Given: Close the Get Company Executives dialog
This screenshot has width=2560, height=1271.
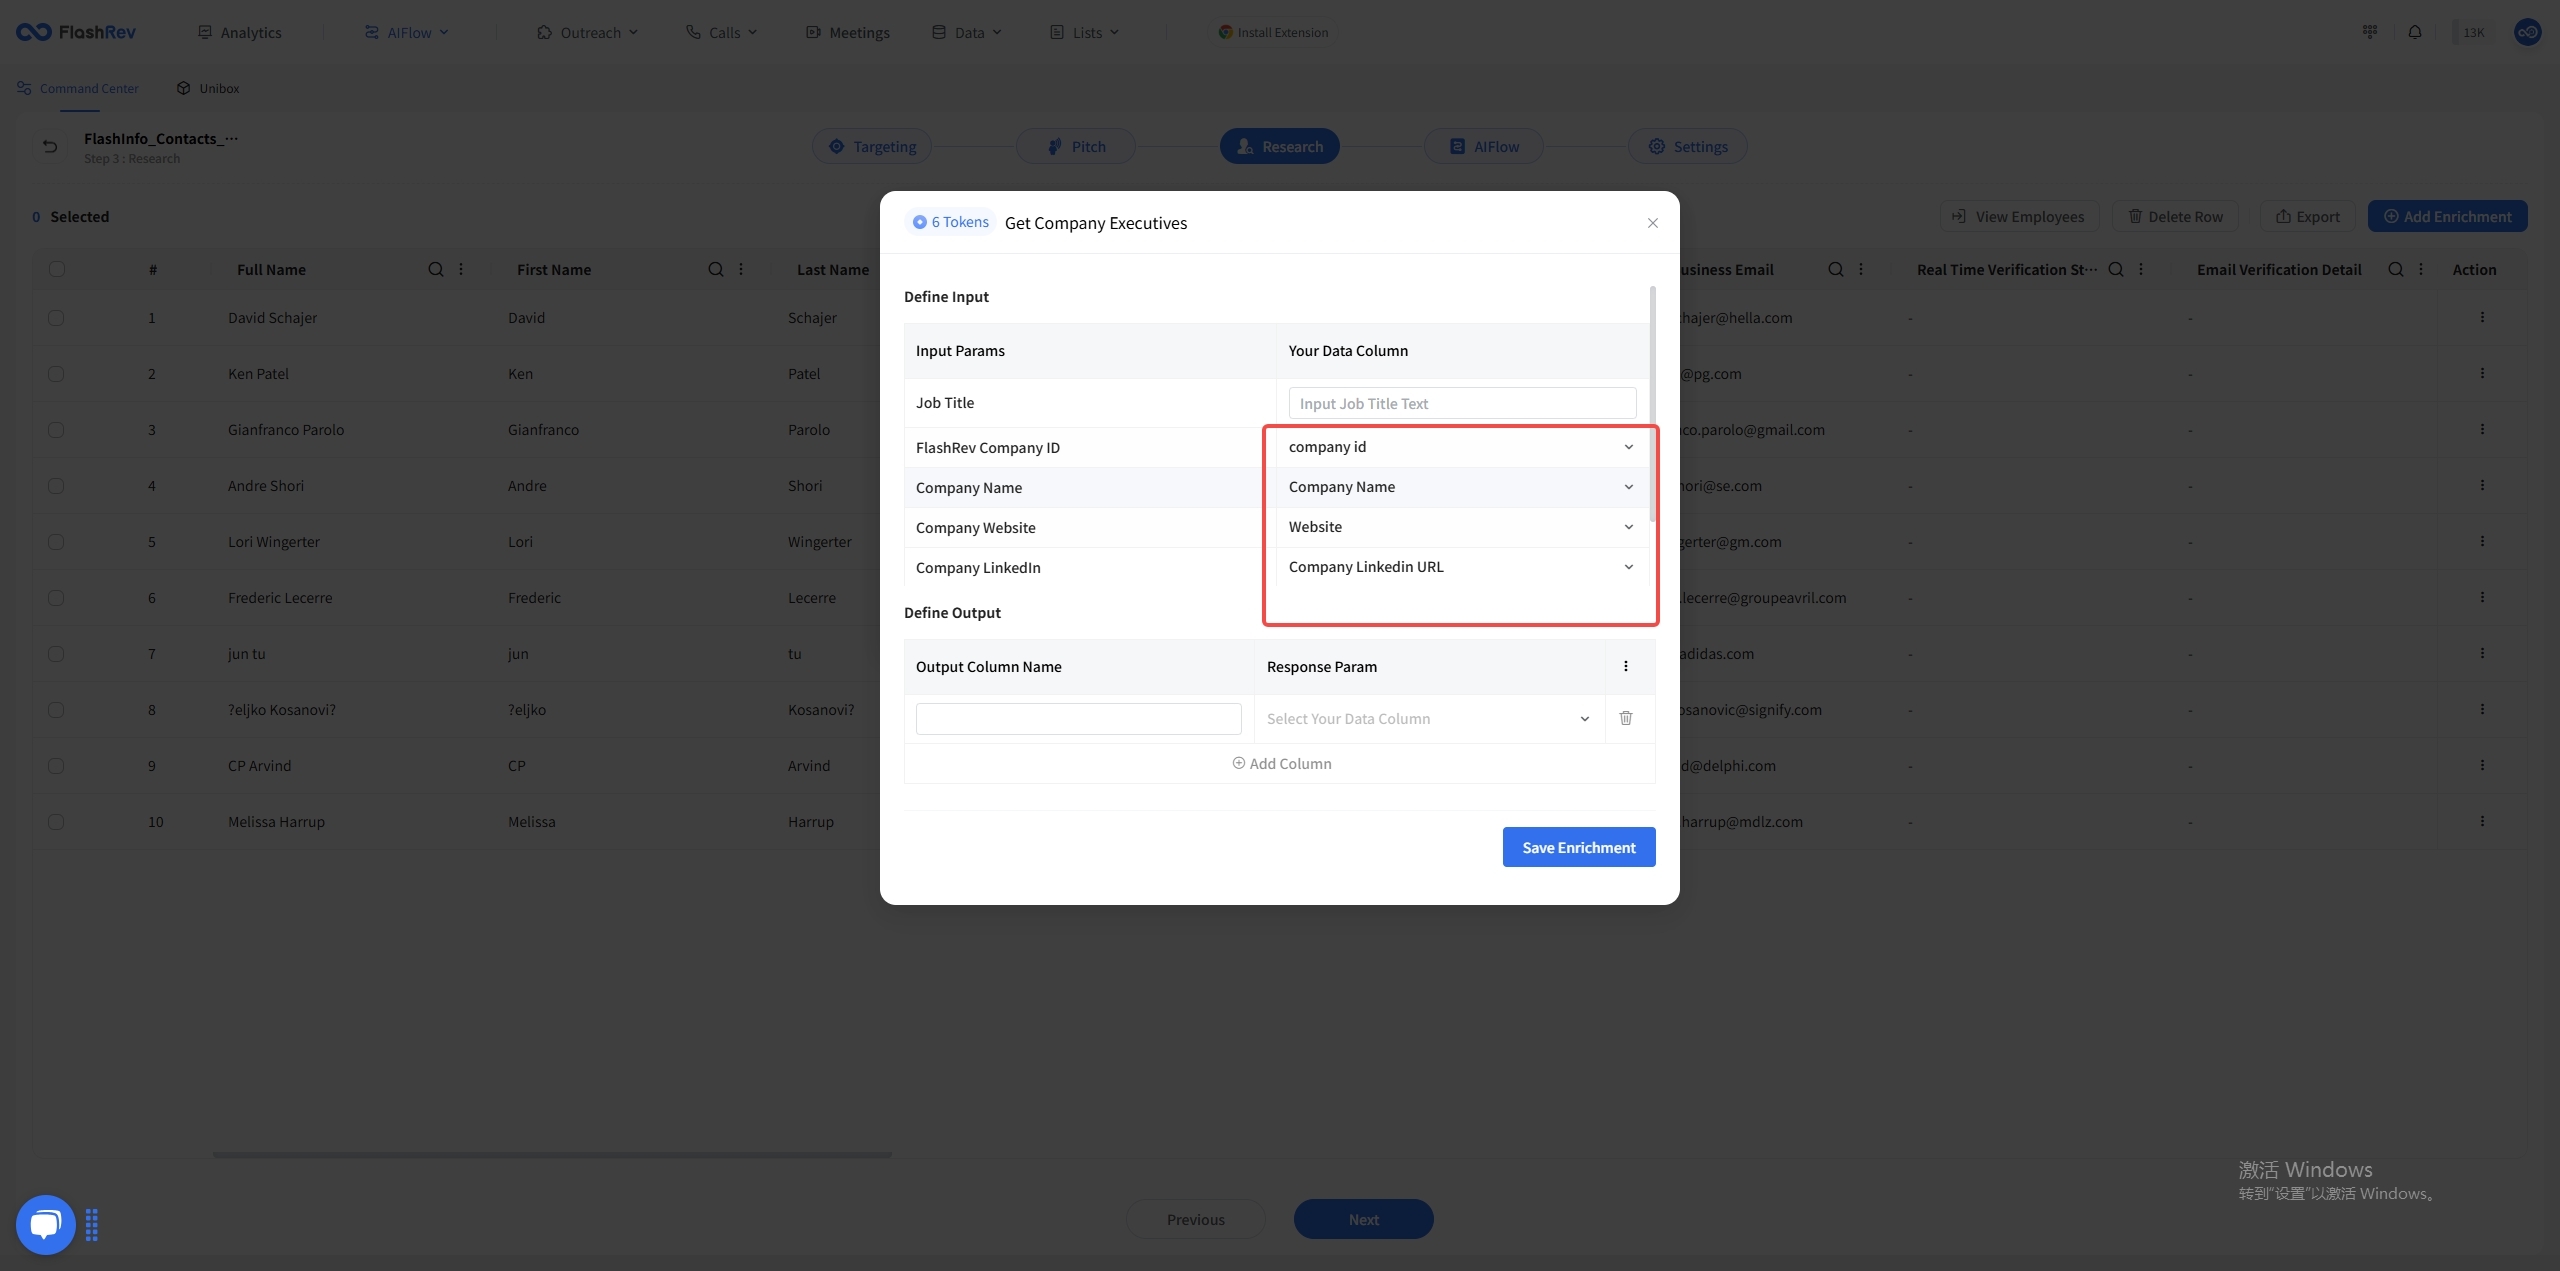Looking at the screenshot, I should (x=1653, y=223).
